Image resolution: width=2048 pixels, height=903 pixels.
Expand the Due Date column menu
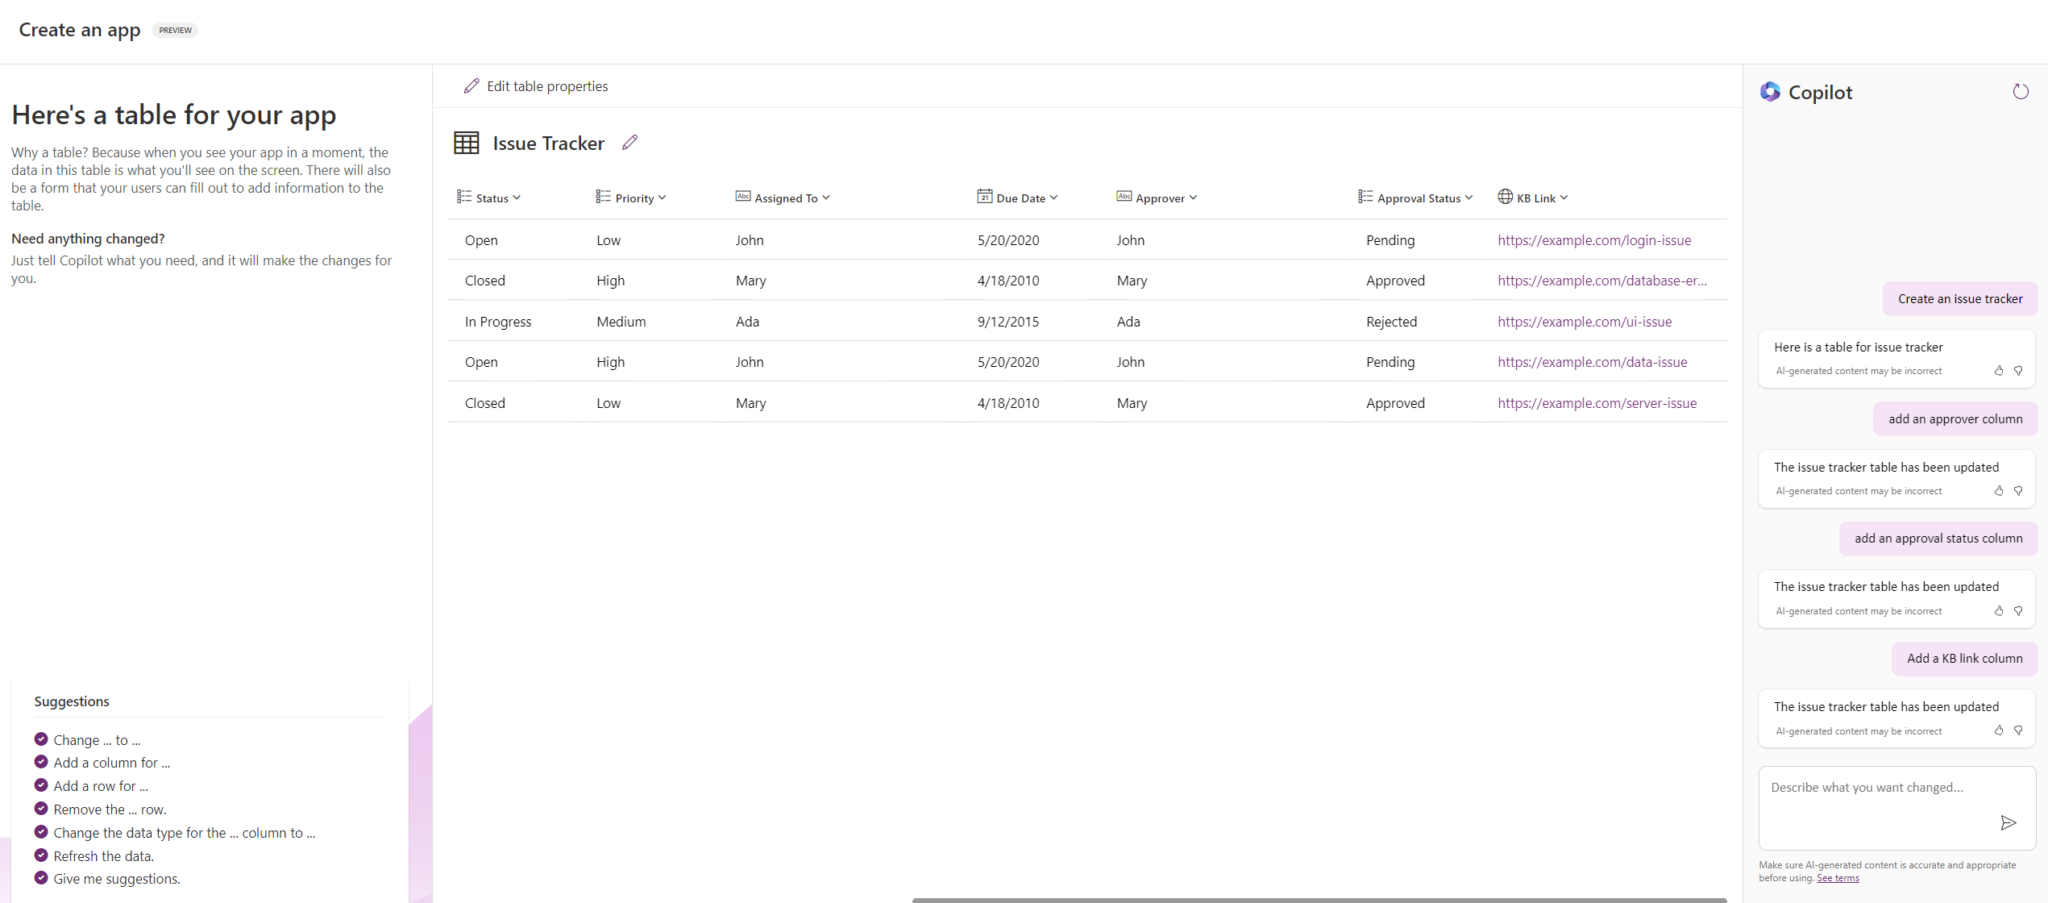1053,198
